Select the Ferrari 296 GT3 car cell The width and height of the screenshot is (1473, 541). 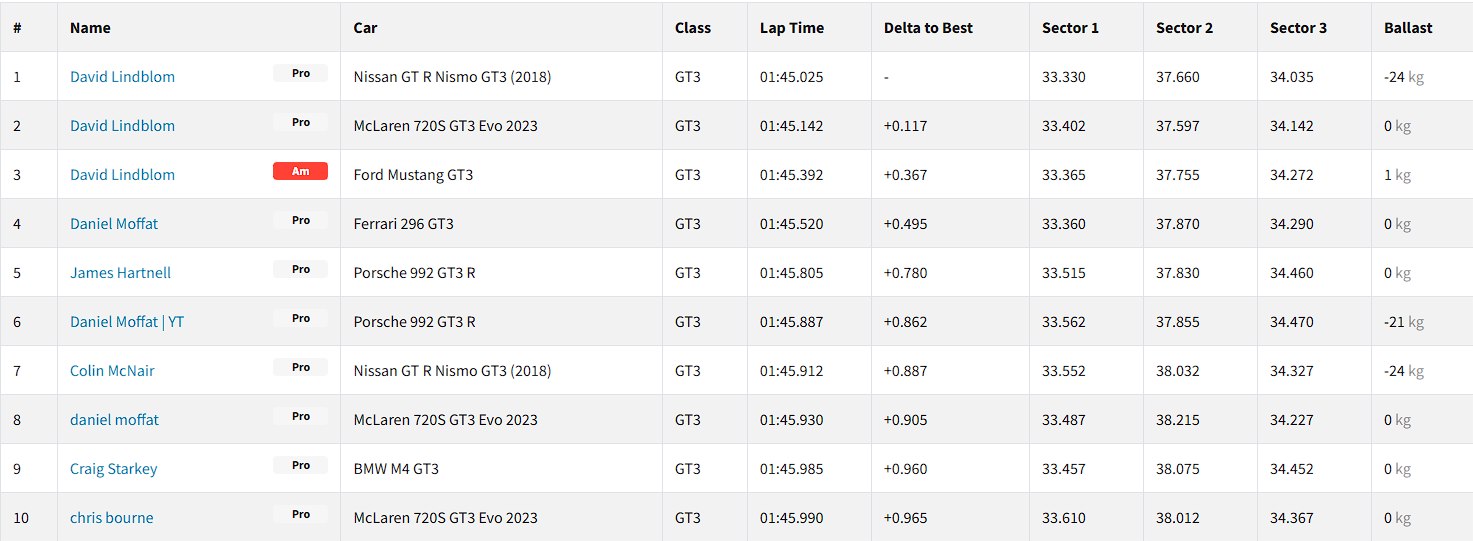tap(403, 224)
